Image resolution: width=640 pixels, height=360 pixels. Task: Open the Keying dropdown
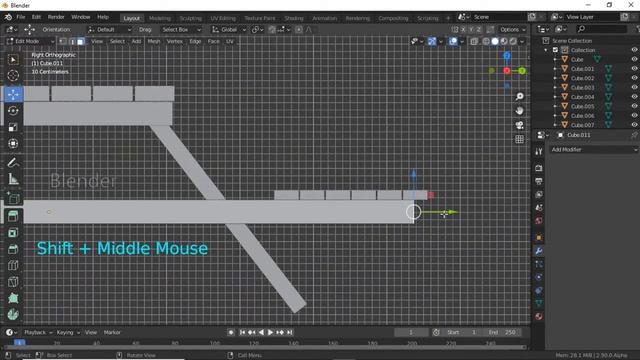(x=68, y=332)
